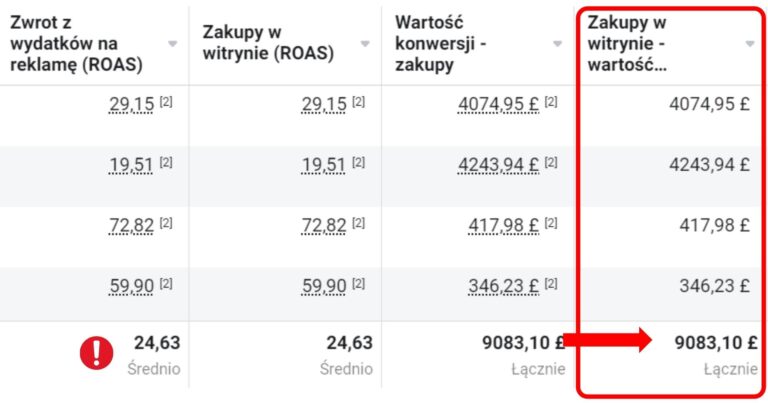Screen dimensions: 768x403
Task: Open dropdown arrow for Zakupy w witrynie - wartość
Action: [x=750, y=44]
